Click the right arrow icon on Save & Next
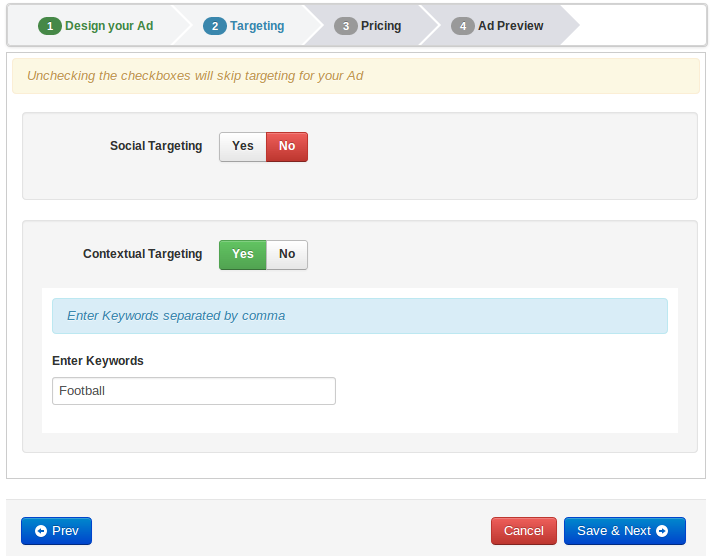 (662, 531)
